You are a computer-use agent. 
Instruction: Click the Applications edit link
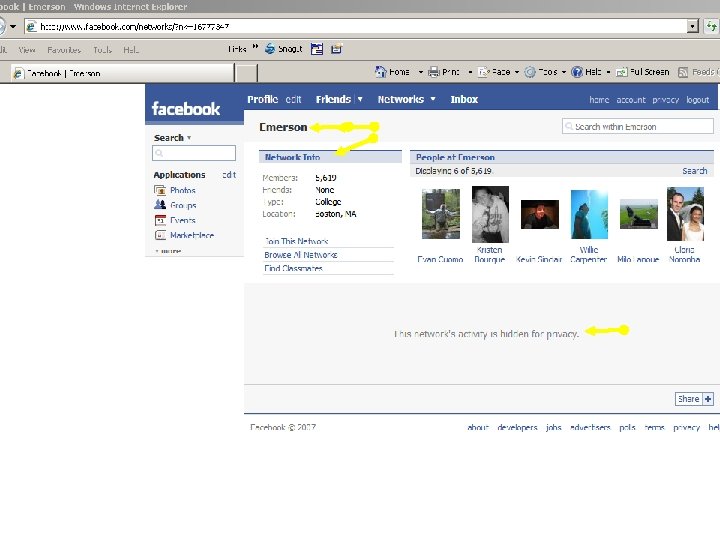(x=229, y=175)
